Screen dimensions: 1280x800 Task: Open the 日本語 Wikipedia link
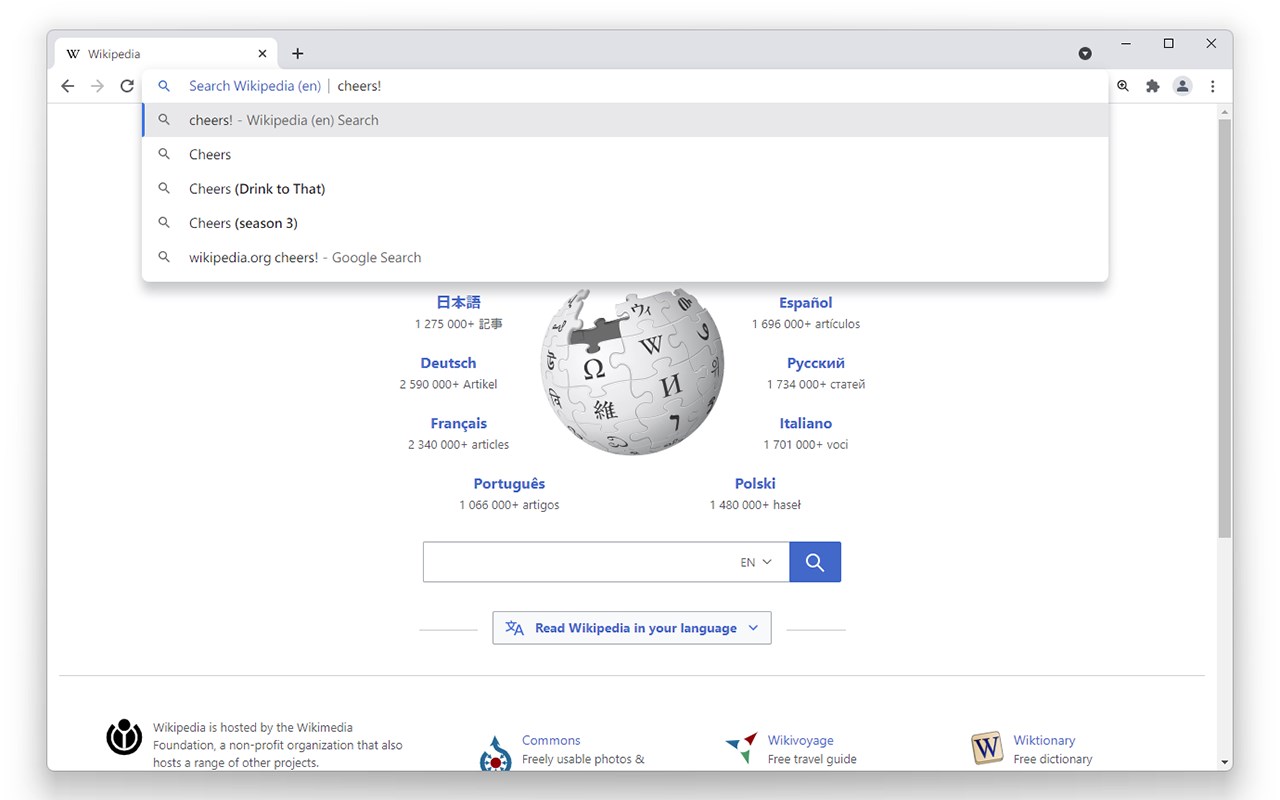pos(459,302)
